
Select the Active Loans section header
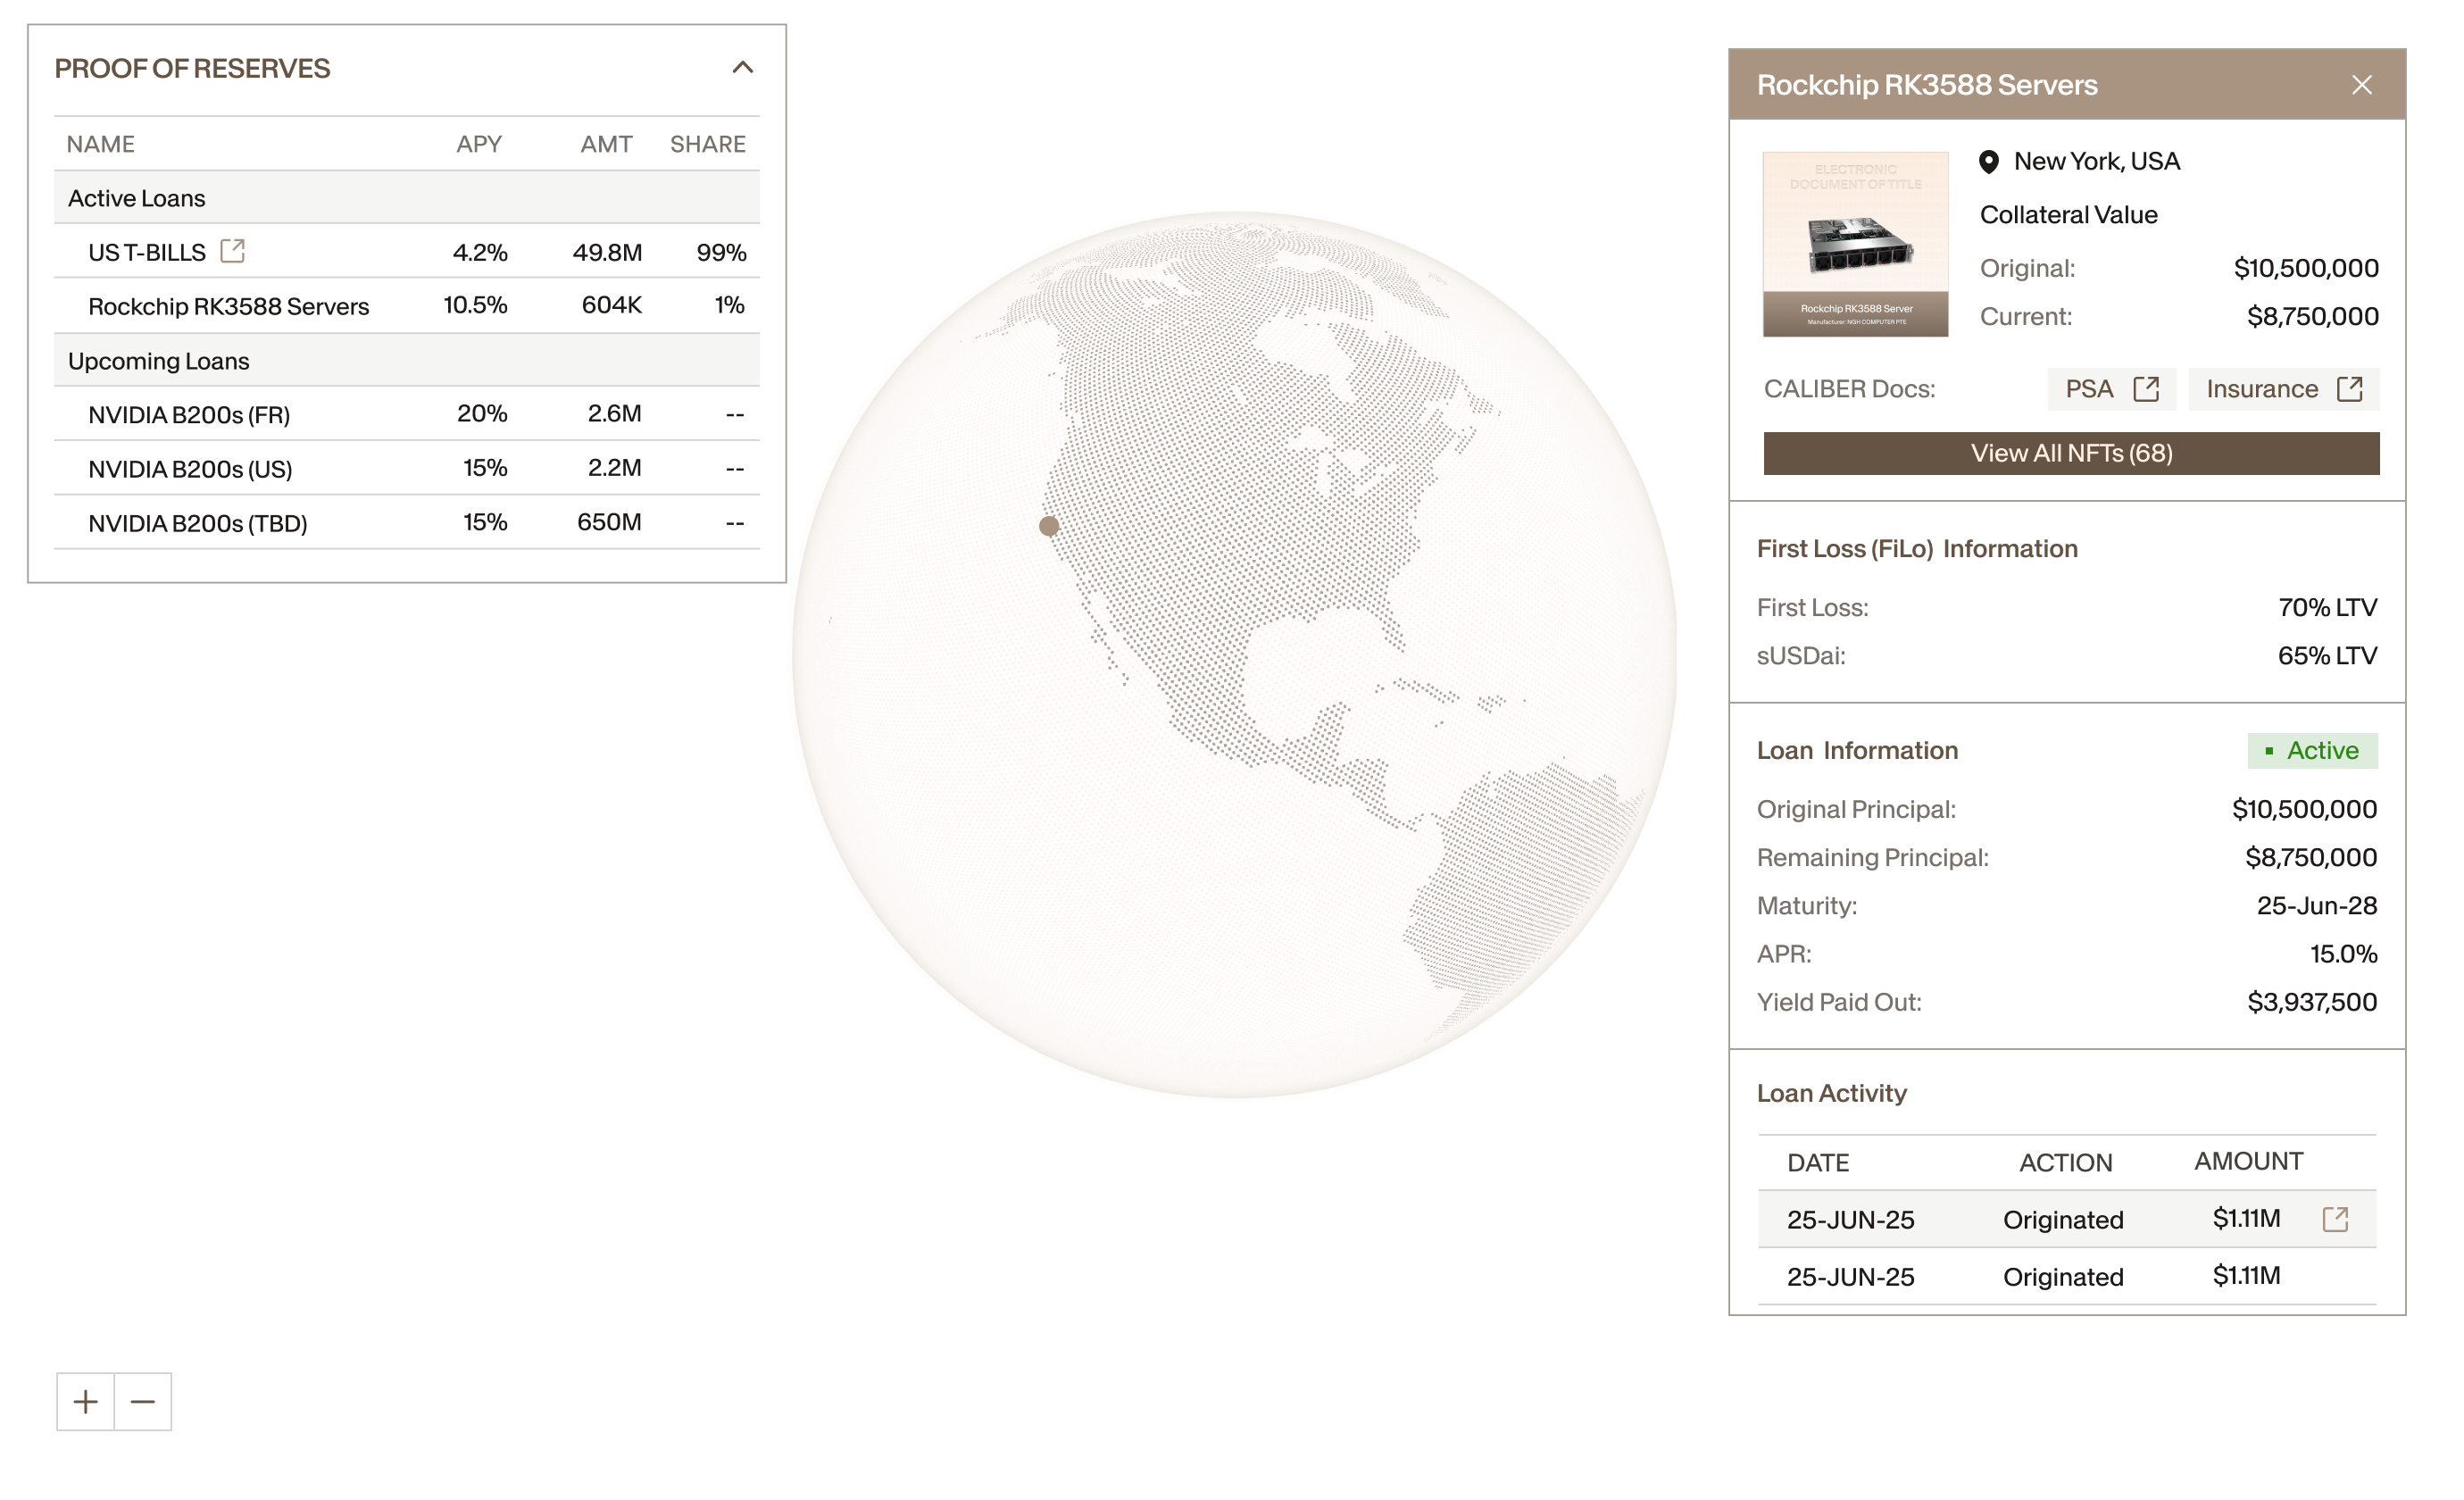[x=406, y=198]
